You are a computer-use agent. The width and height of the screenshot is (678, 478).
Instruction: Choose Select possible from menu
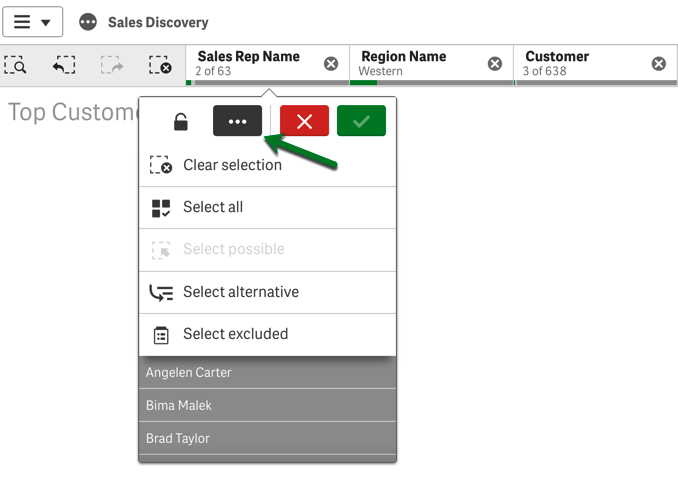tap(267, 250)
